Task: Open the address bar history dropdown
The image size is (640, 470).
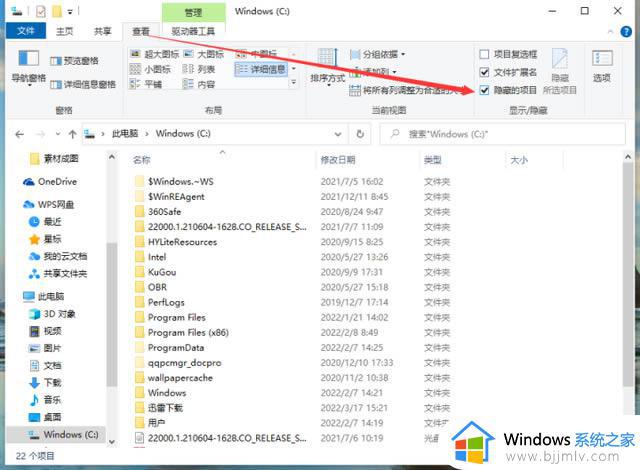Action: tap(338, 134)
